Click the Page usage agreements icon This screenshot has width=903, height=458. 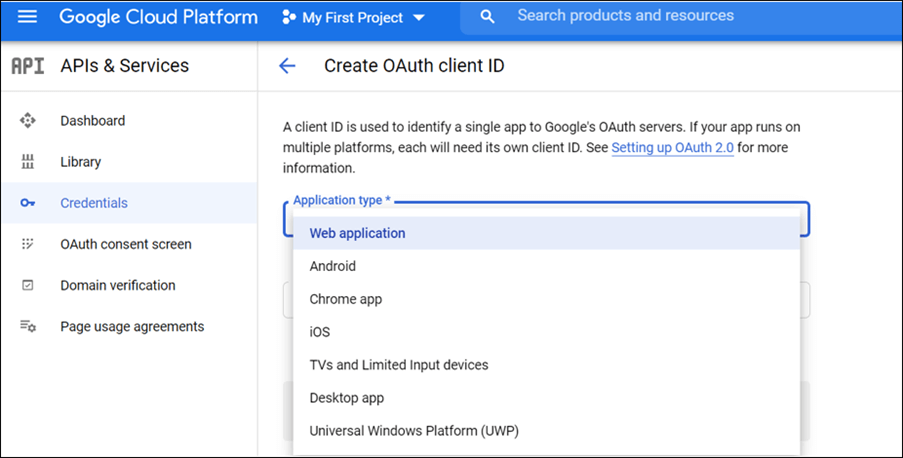[28, 327]
